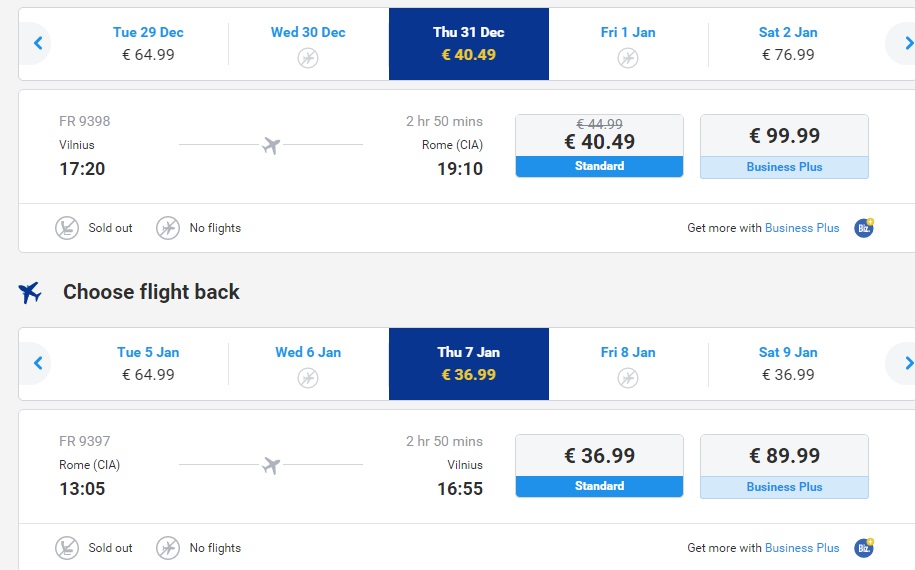The height and width of the screenshot is (570, 915).
Task: Choose € 89.99 Business Plus return fare
Action: tap(784, 466)
